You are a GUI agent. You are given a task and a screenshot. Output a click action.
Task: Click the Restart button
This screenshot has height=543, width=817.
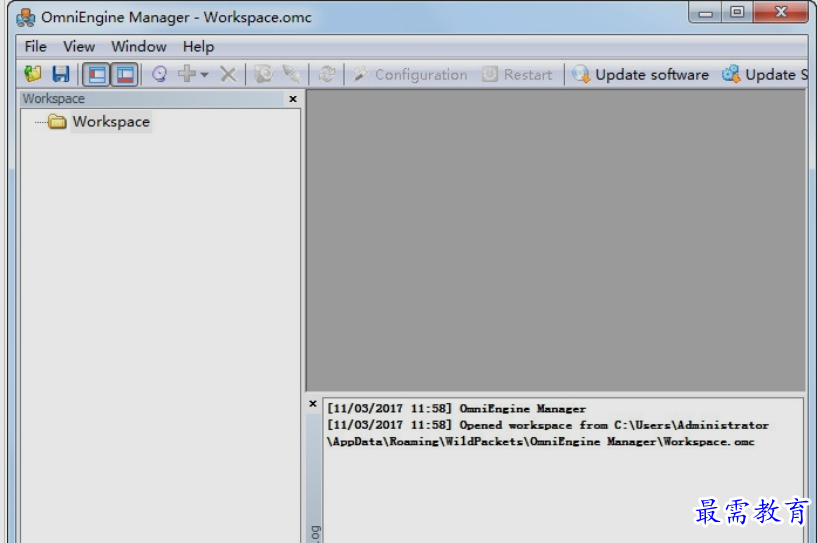(x=517, y=75)
